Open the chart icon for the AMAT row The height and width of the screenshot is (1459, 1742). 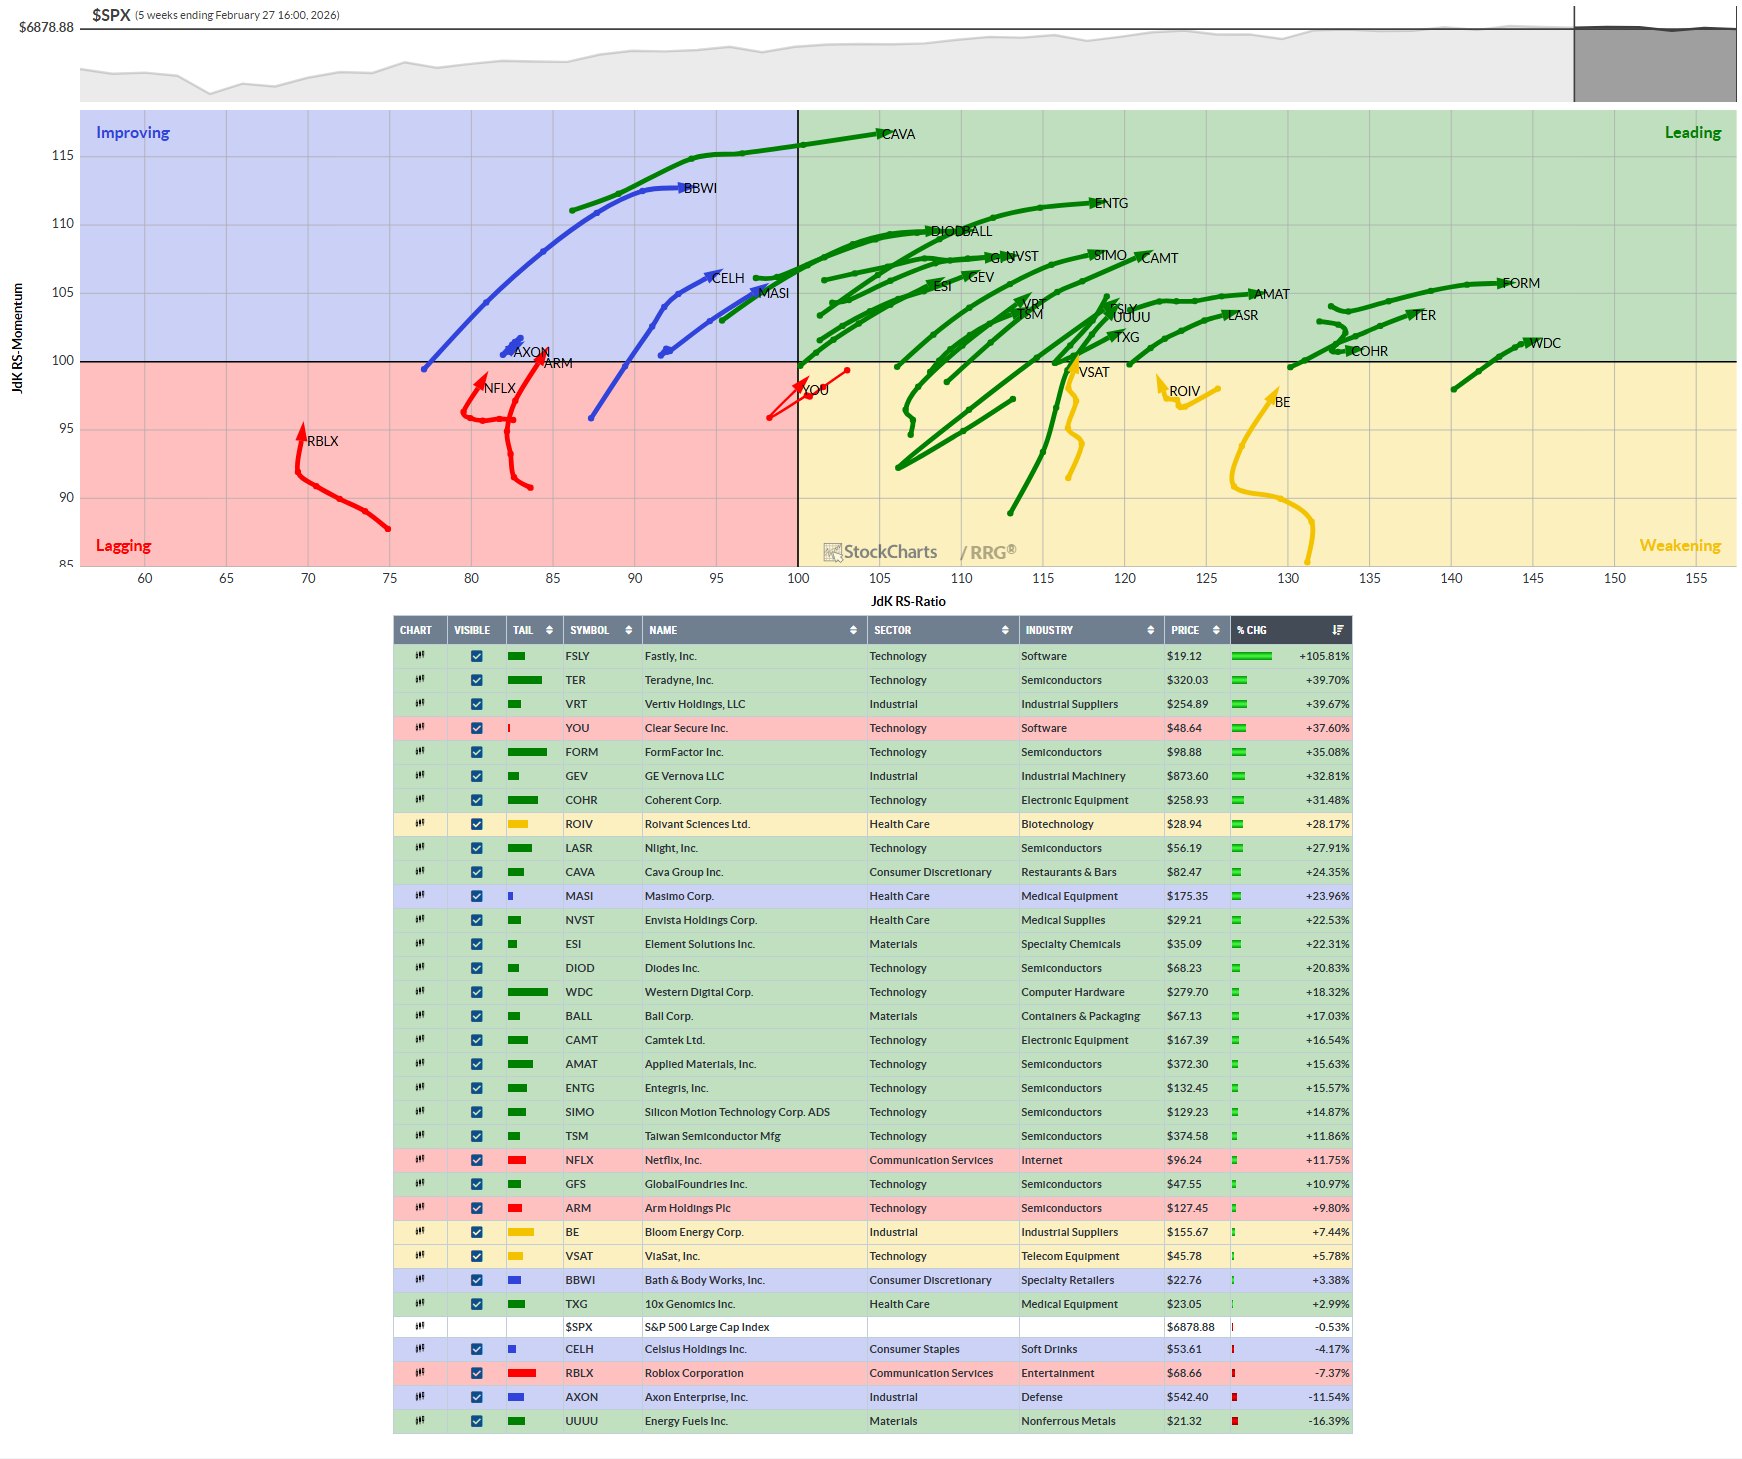pos(420,1064)
